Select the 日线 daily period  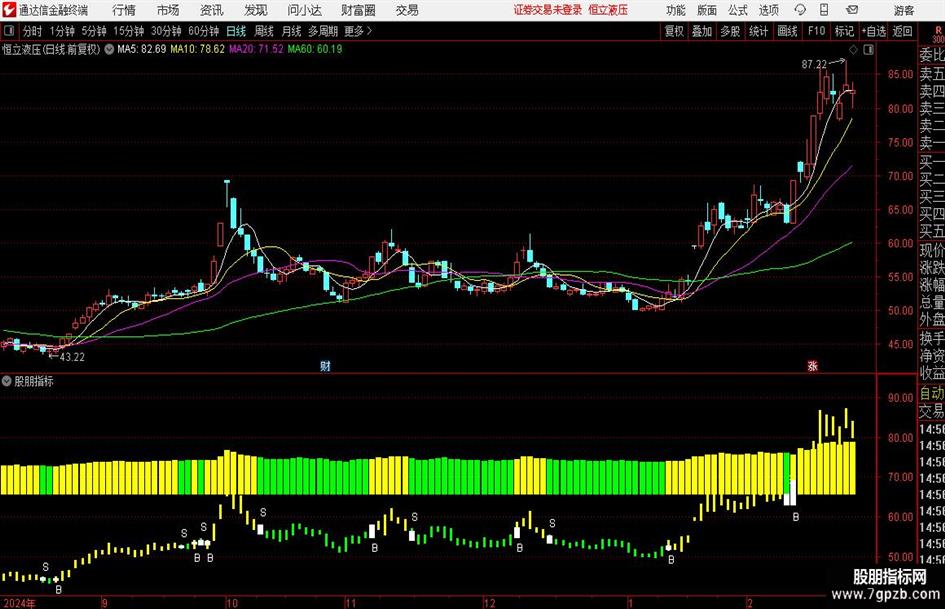236,31
